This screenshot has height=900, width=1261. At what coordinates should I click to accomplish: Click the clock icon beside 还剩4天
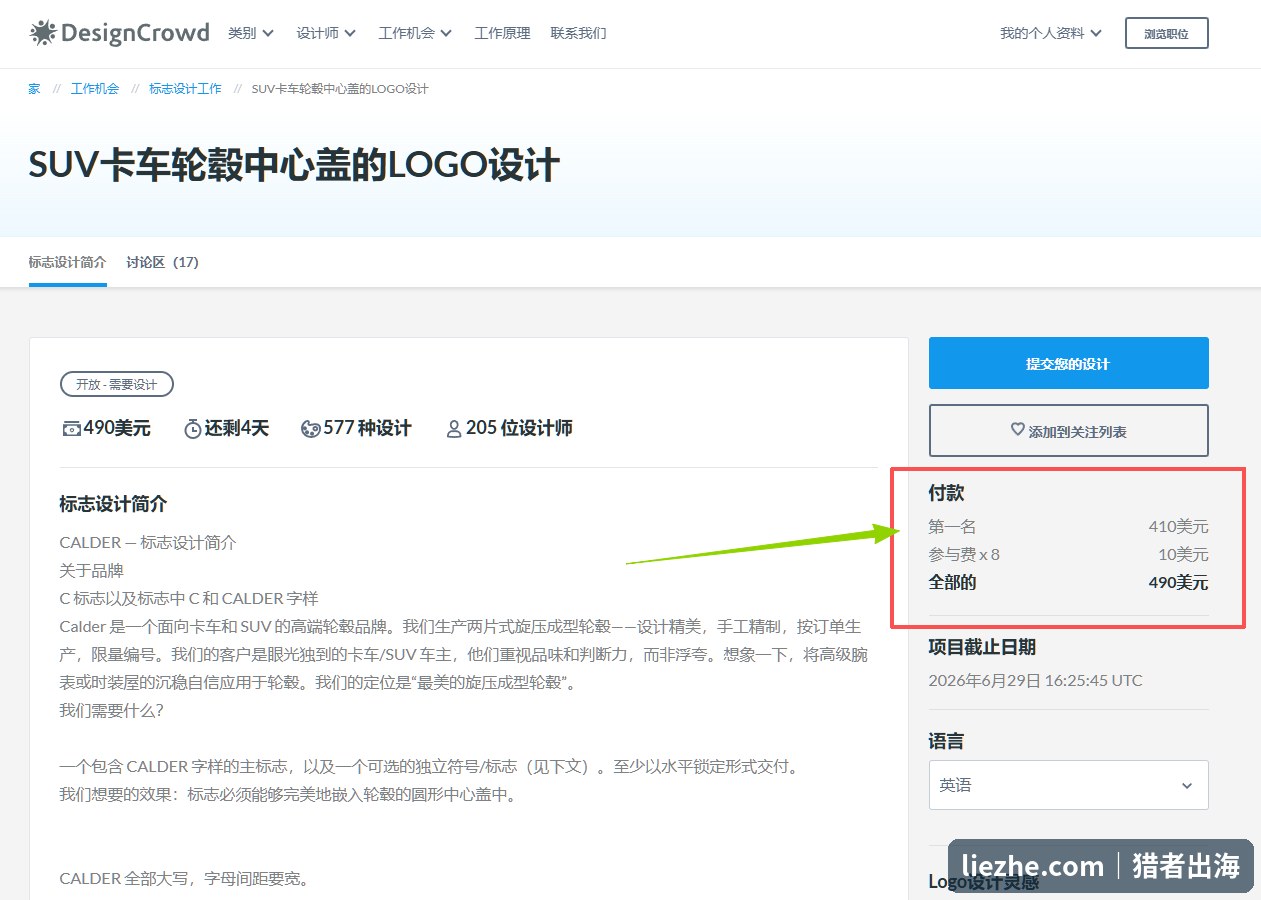(x=193, y=429)
